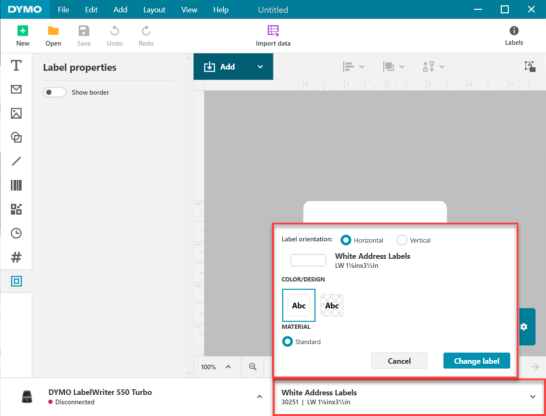Screen dimensions: 546x416
Task: Open the Layout menu
Action: pyautogui.click(x=154, y=10)
